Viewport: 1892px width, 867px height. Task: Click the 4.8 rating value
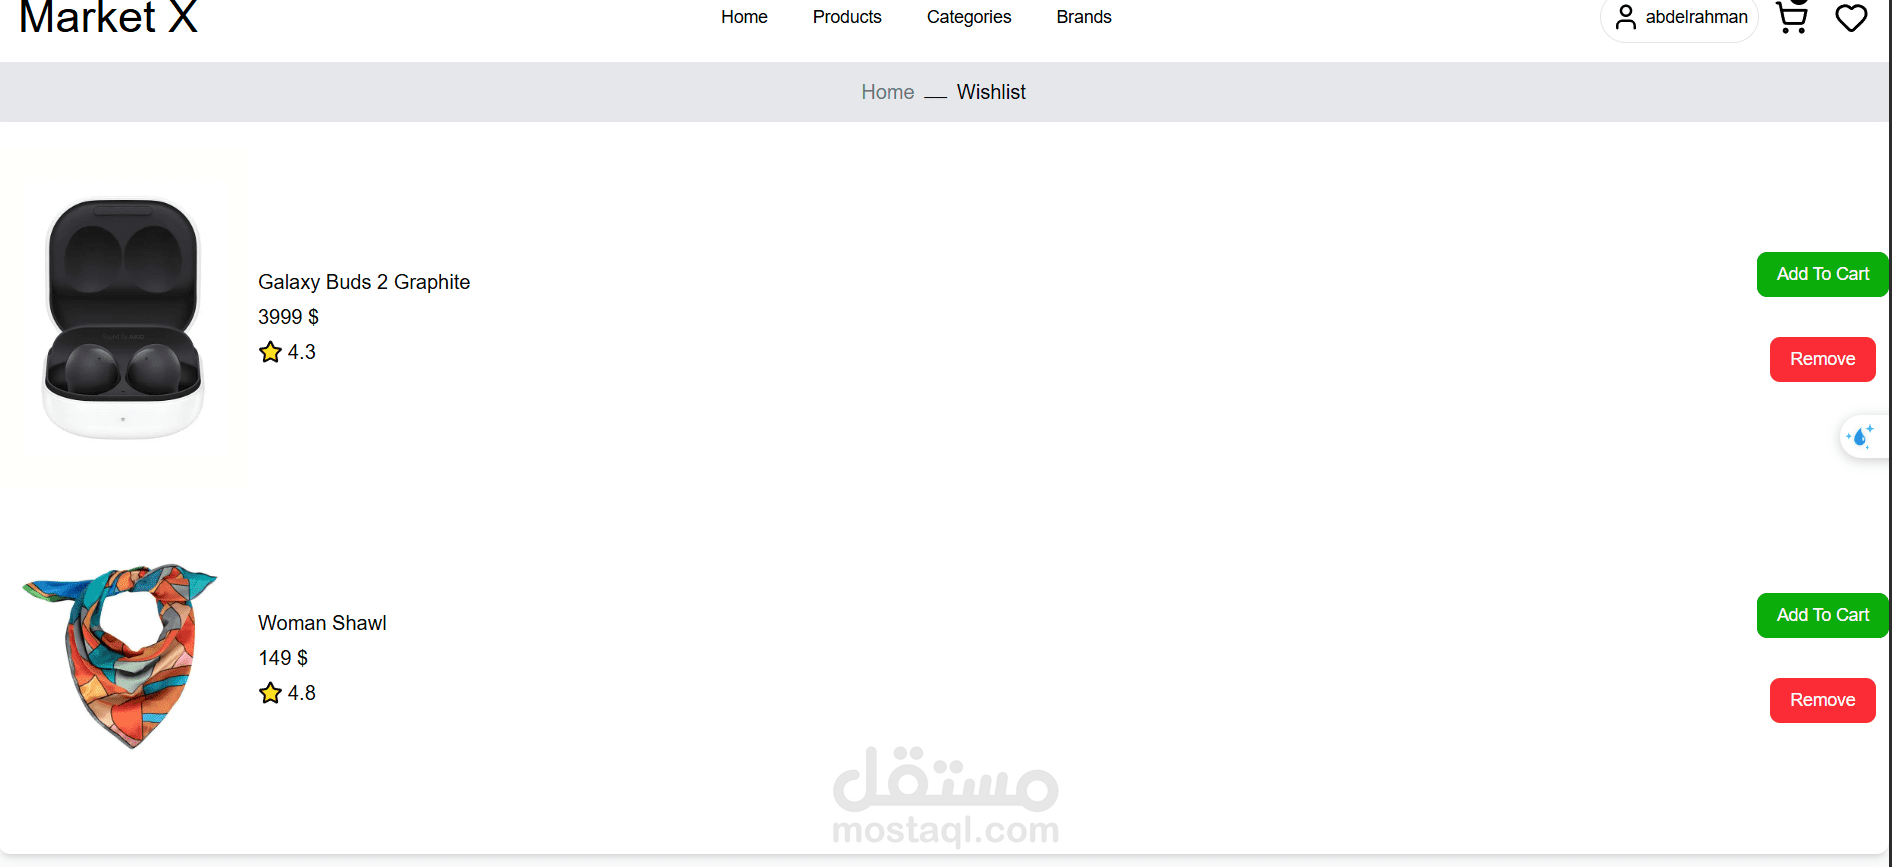(301, 693)
